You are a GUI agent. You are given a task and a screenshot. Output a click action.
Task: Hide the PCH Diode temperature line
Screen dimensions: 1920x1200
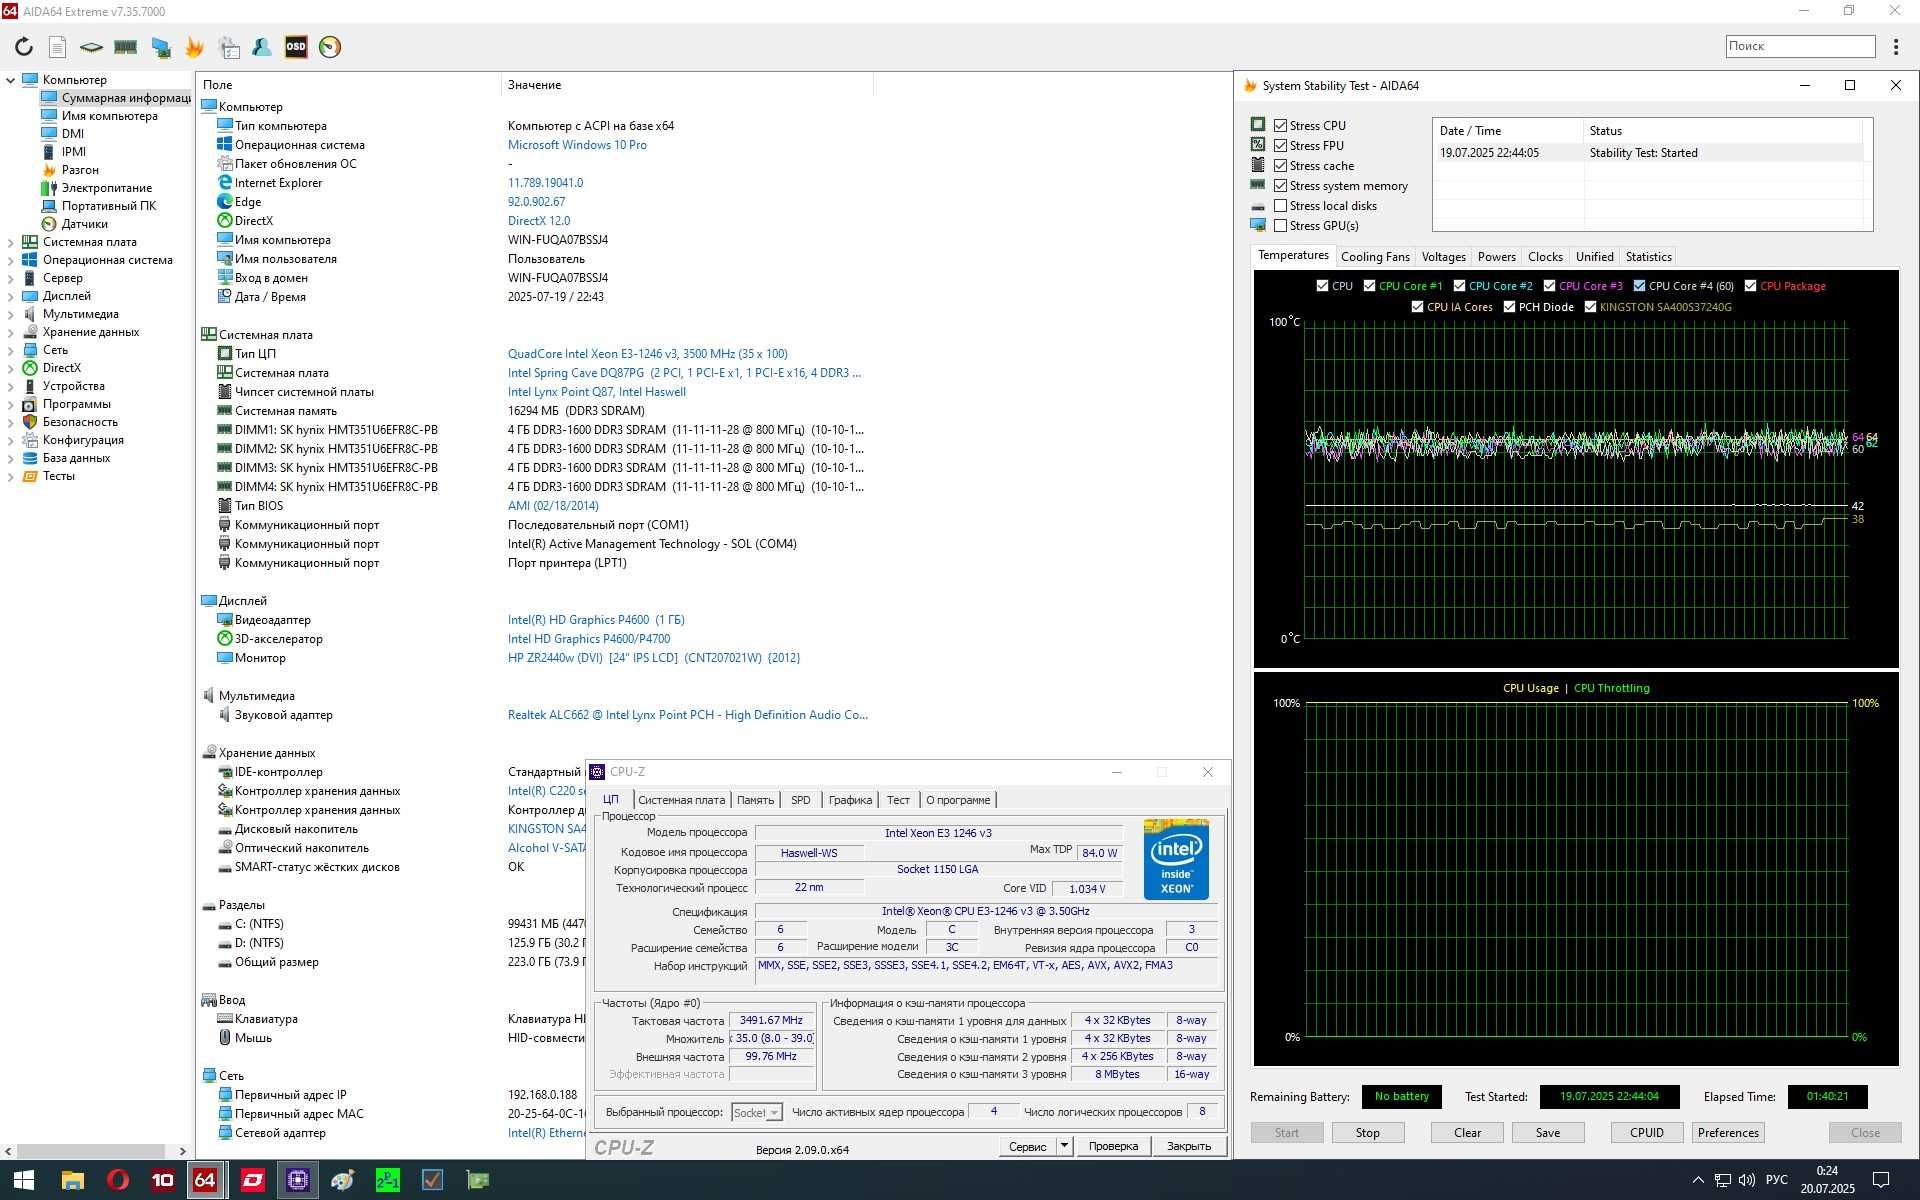pos(1509,307)
